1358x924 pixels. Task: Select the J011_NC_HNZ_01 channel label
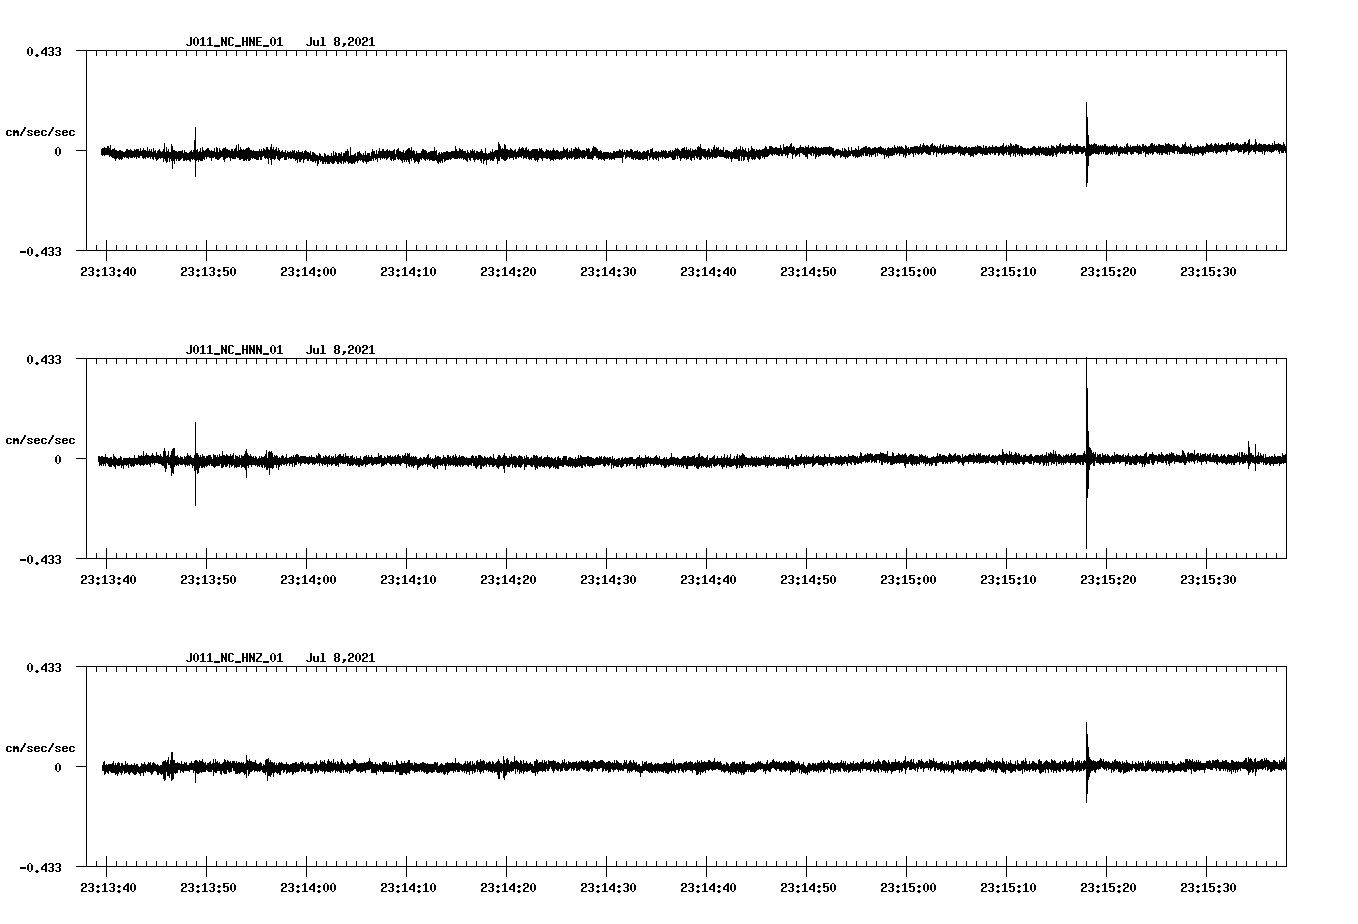(x=233, y=658)
